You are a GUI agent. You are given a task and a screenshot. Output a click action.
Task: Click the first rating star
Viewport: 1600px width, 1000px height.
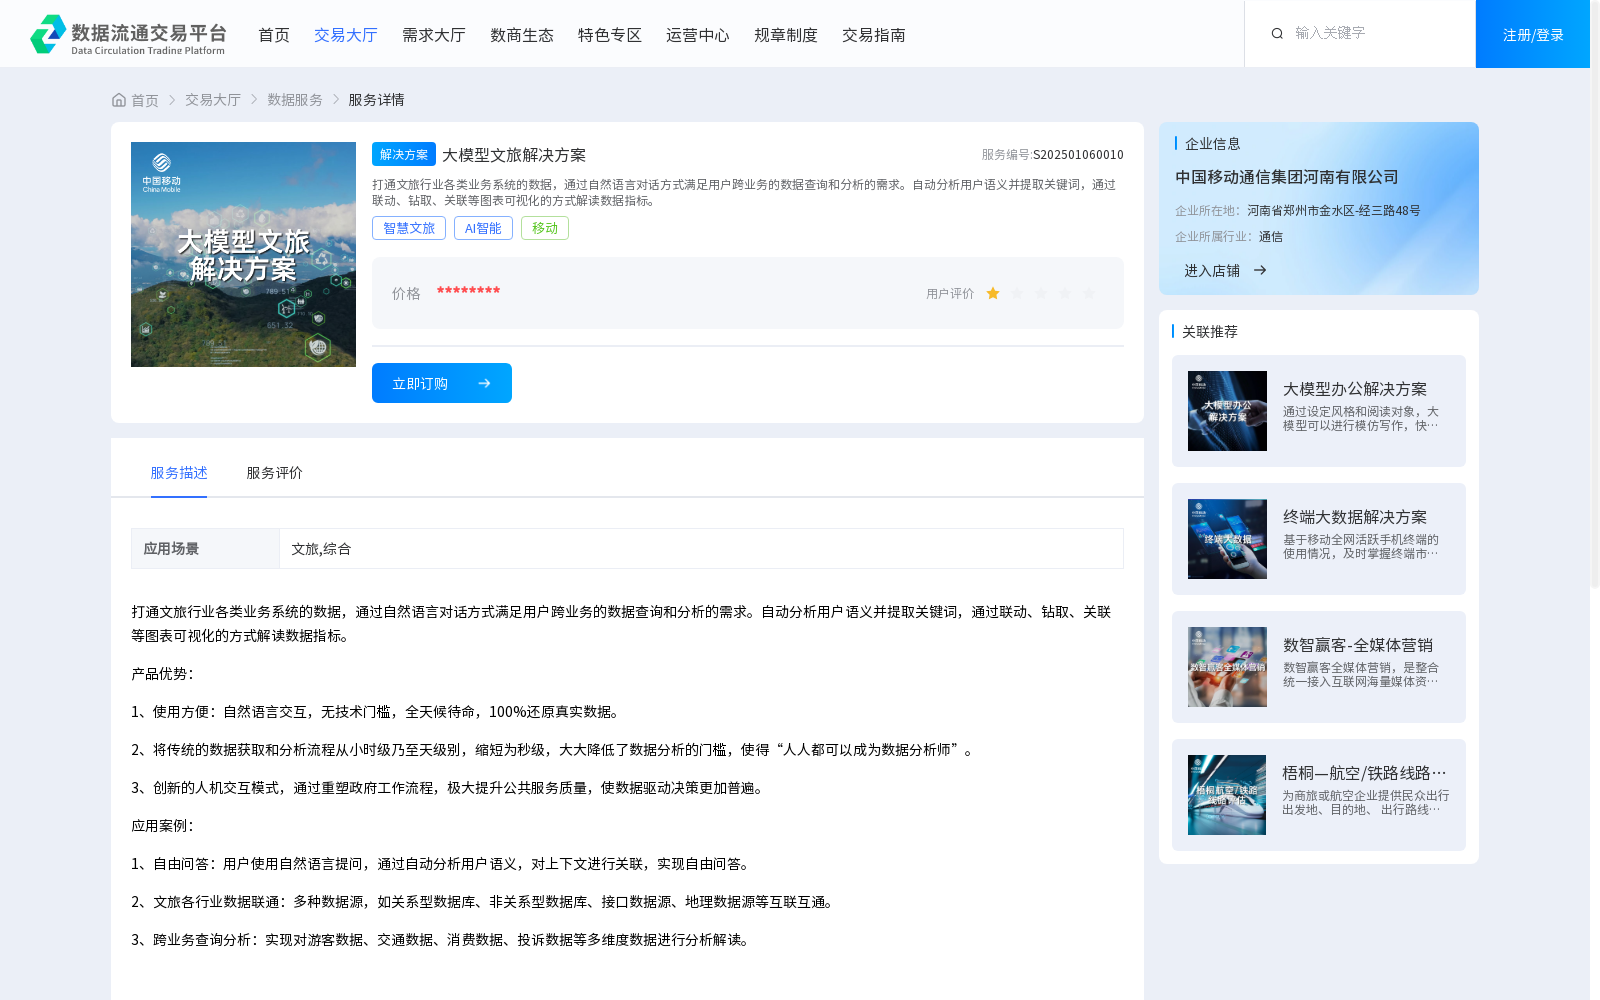pyautogui.click(x=993, y=293)
